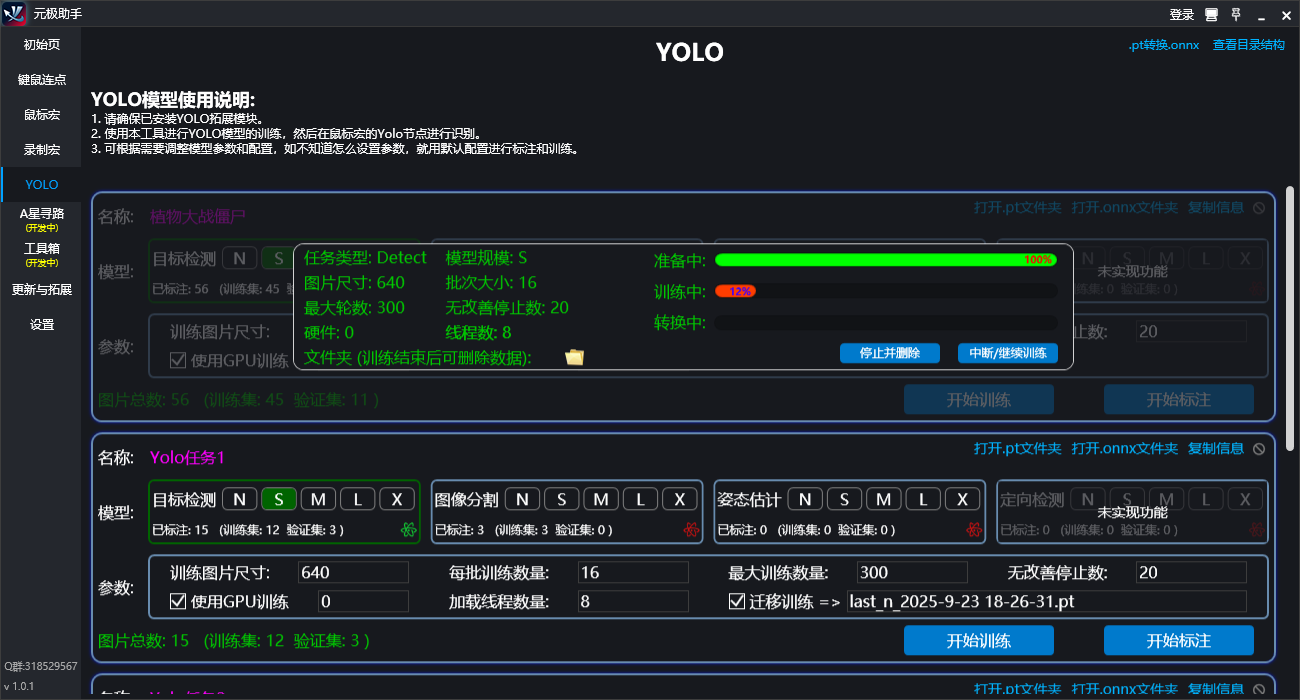Open dataset folder via folder icon in training popup
The height and width of the screenshot is (700, 1300).
(x=574, y=355)
